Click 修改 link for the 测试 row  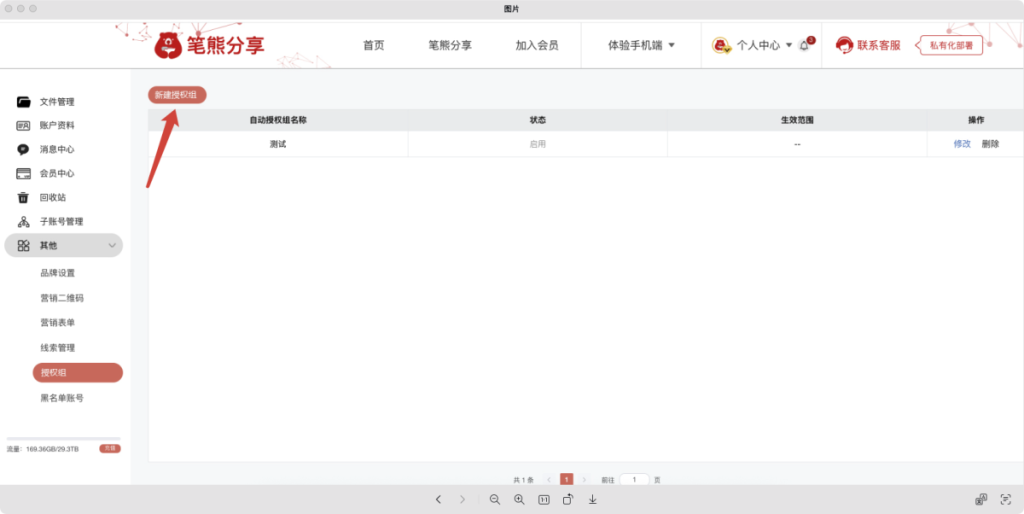point(962,144)
